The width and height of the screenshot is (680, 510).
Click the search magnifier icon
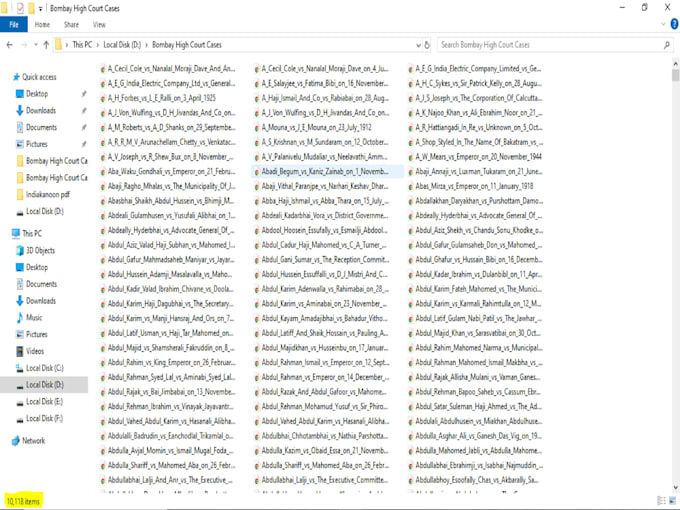click(x=667, y=45)
